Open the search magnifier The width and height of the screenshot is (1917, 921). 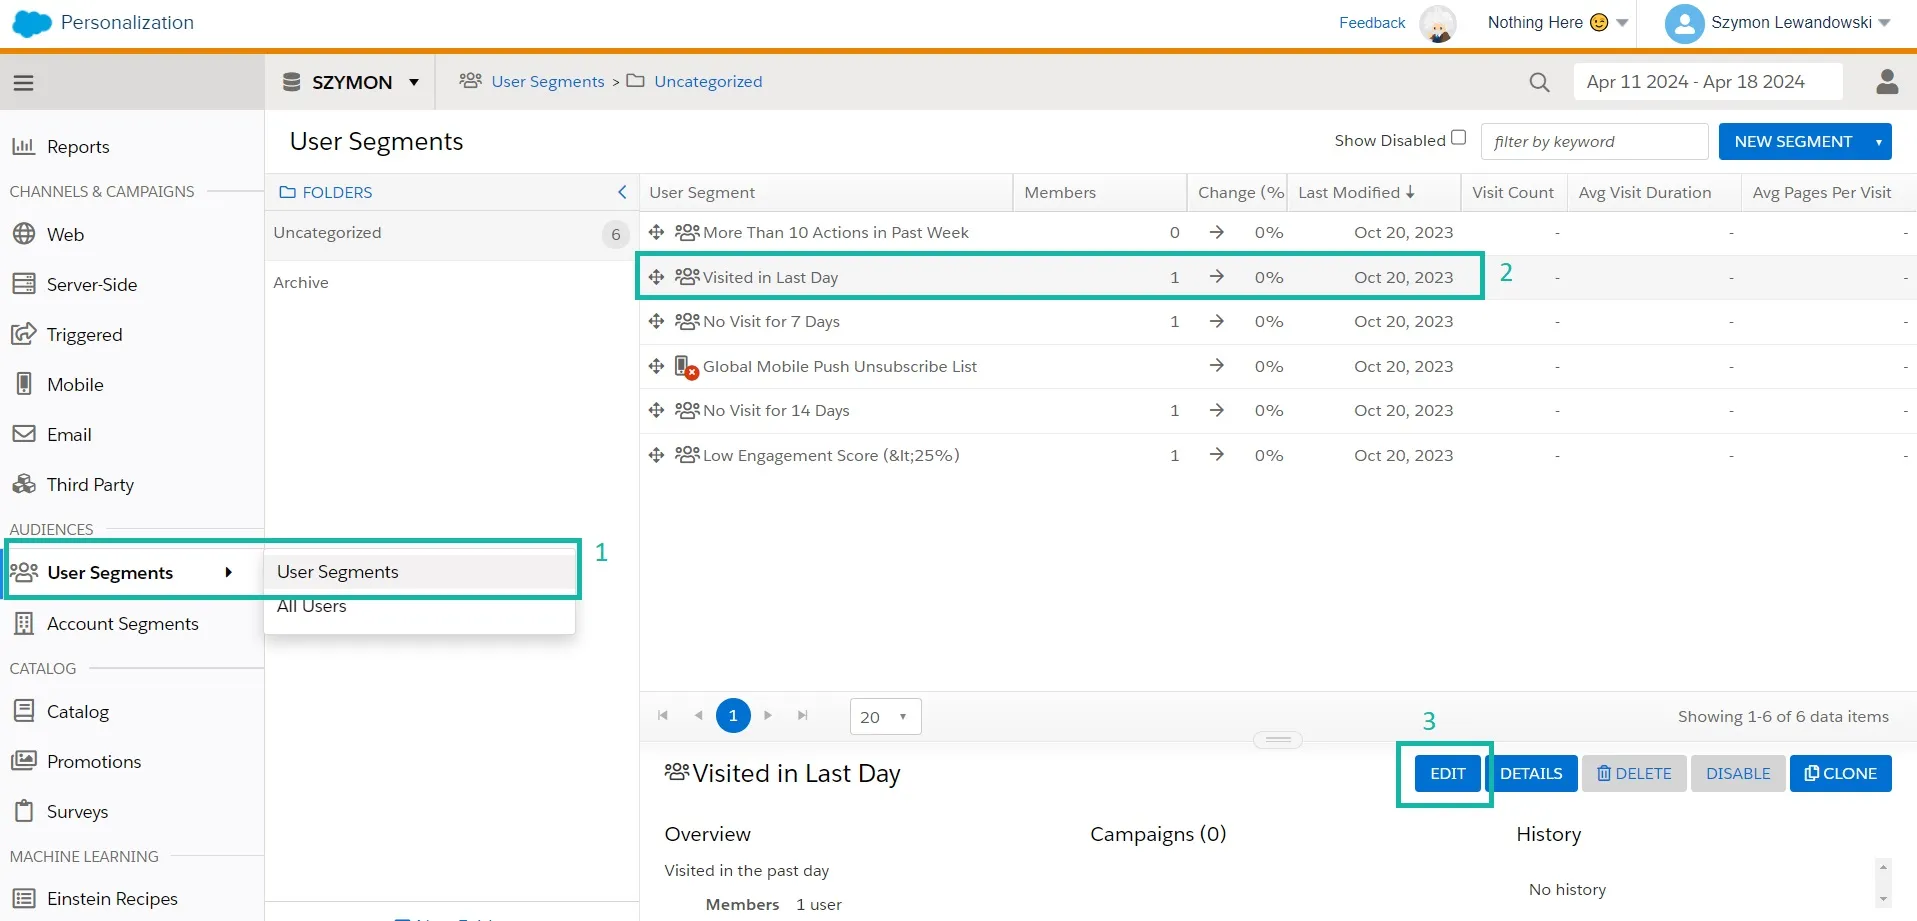[1539, 82]
